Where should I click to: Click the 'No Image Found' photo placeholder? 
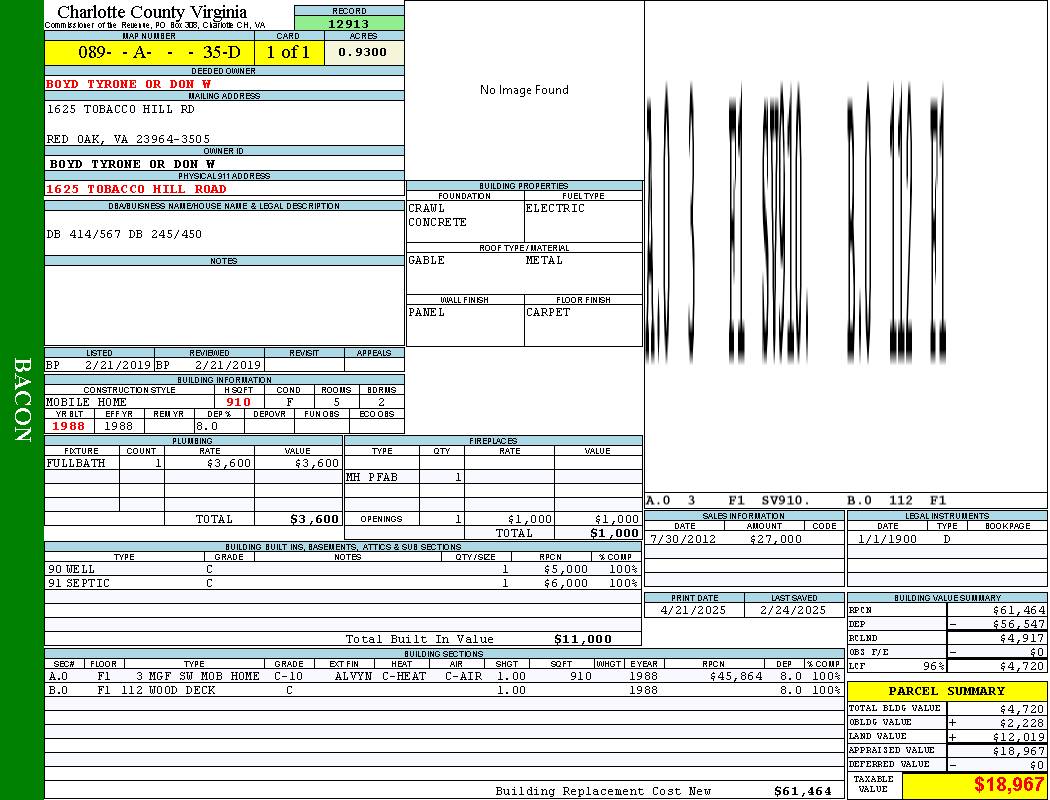[524, 90]
